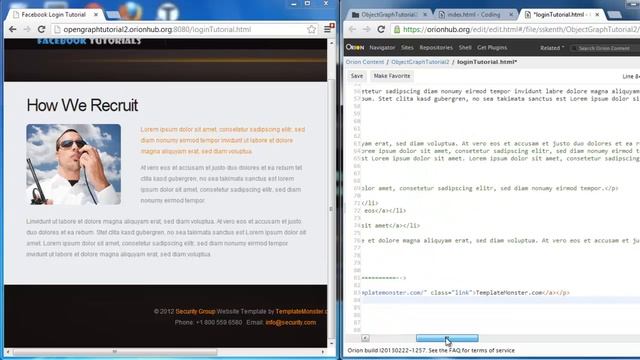This screenshot has height=360, width=640.
Task: Switch to the ObjectGraphTutorial tab
Action: [389, 14]
